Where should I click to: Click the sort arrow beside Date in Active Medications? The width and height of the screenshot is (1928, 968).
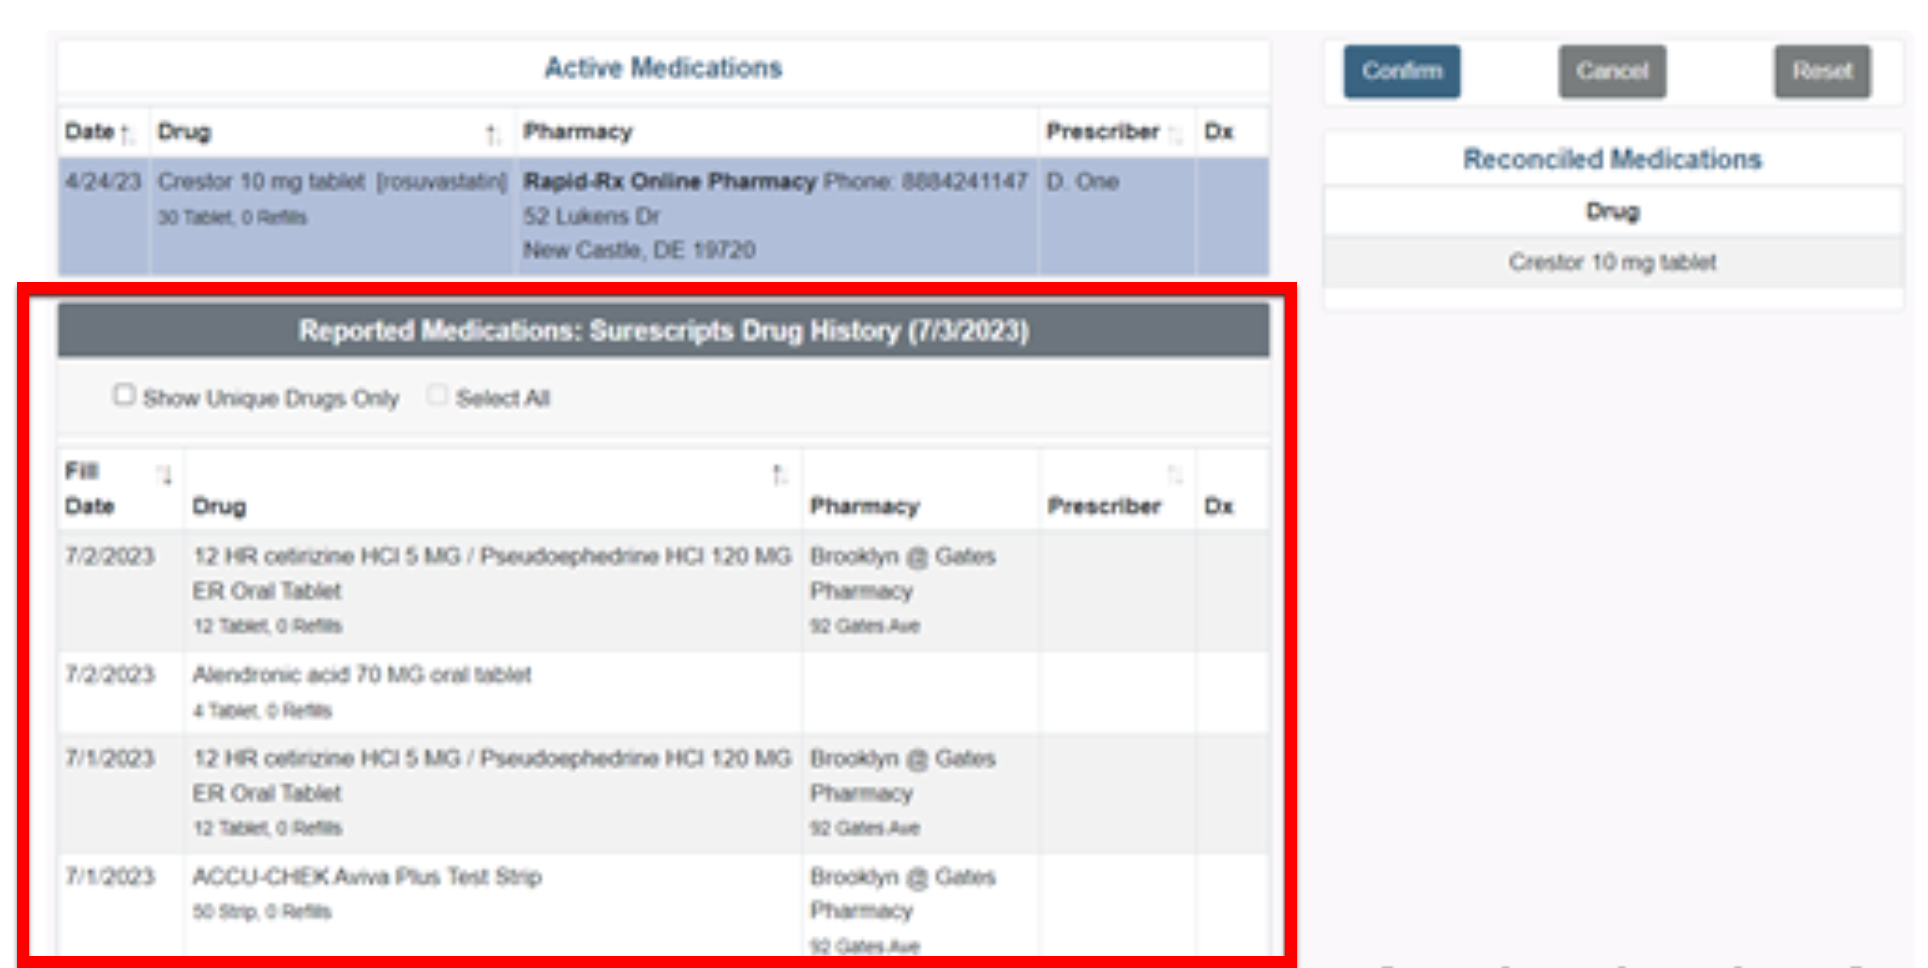click(123, 131)
